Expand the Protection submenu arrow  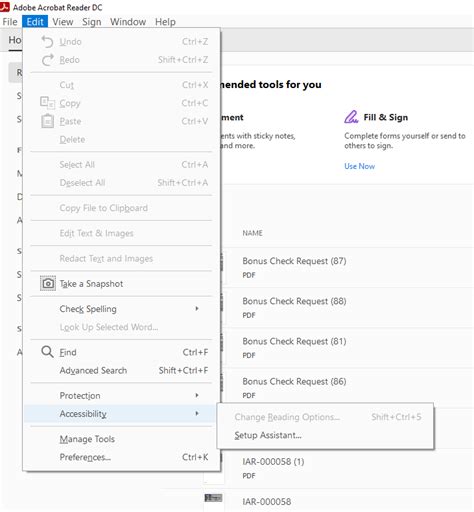197,395
